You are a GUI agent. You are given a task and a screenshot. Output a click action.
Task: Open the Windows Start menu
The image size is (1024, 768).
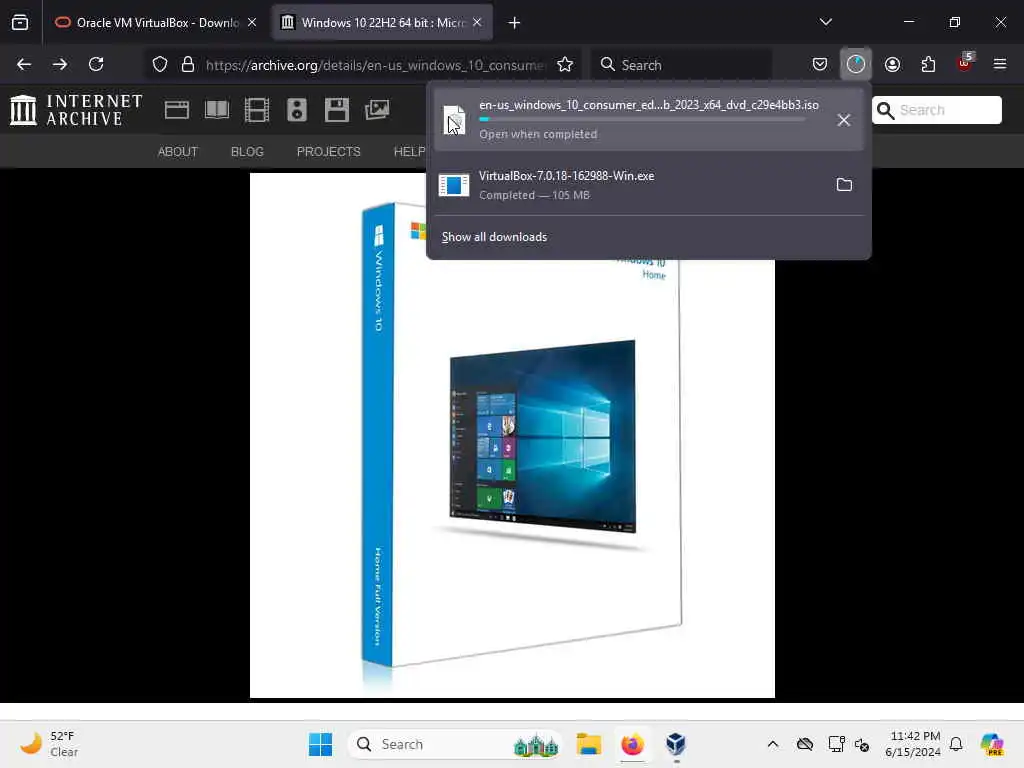coord(320,744)
